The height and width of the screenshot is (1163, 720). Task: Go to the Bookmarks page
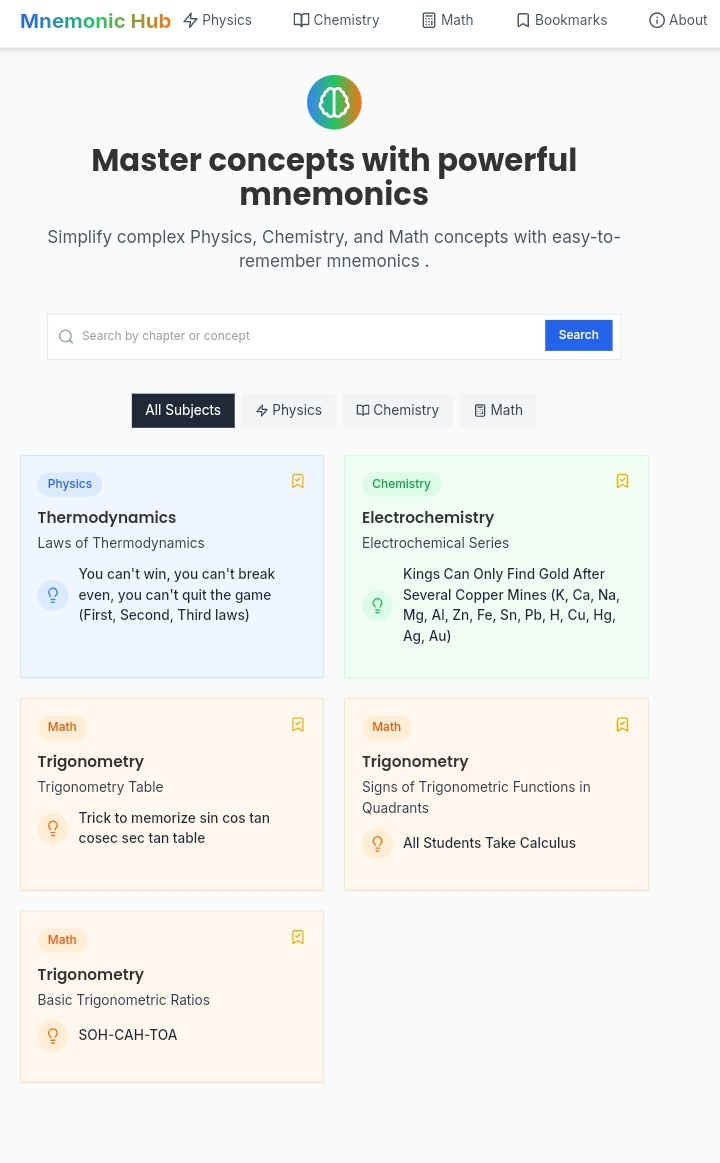coord(561,20)
